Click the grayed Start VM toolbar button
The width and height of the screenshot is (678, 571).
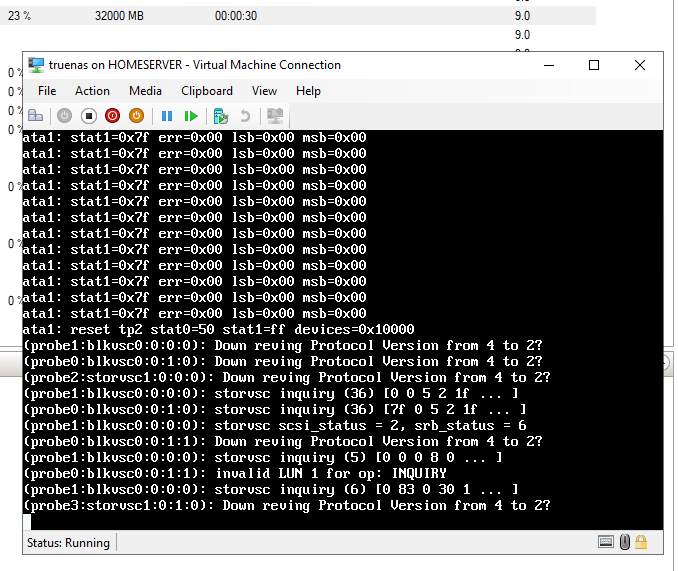click(x=64, y=116)
